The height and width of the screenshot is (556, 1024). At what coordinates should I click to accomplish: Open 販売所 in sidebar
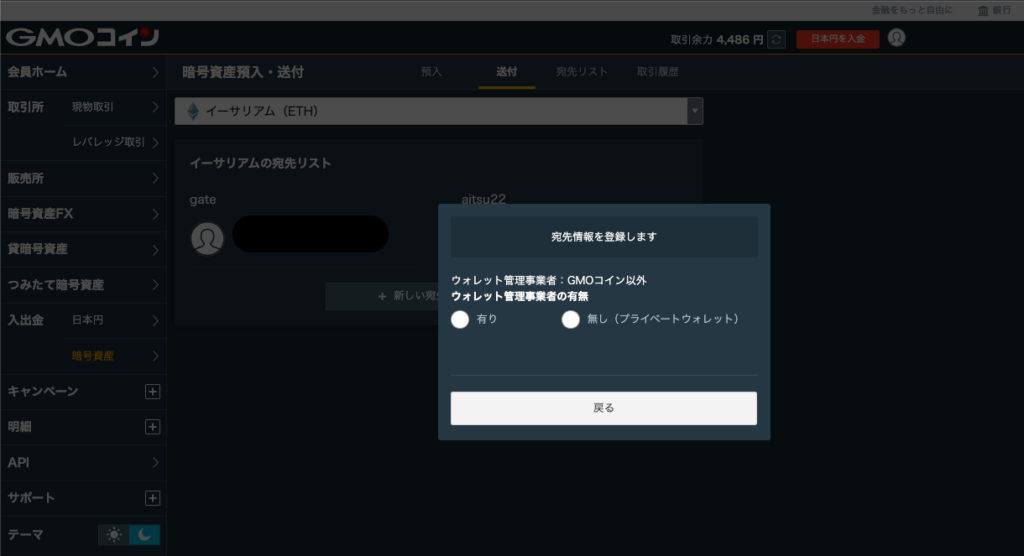coord(83,178)
